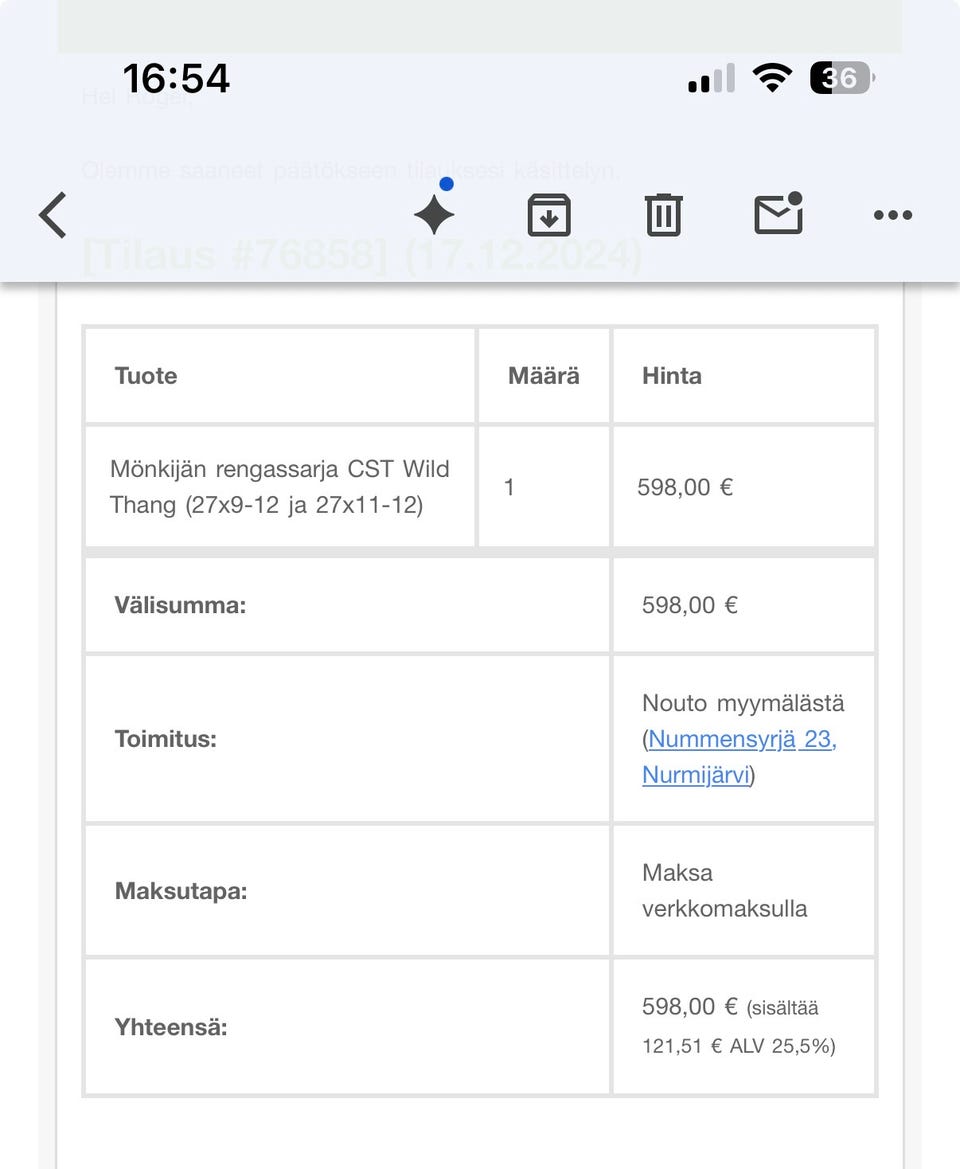The width and height of the screenshot is (960, 1169).
Task: Tap the Maksa verkkomaksulla payment text
Action: 724,891
